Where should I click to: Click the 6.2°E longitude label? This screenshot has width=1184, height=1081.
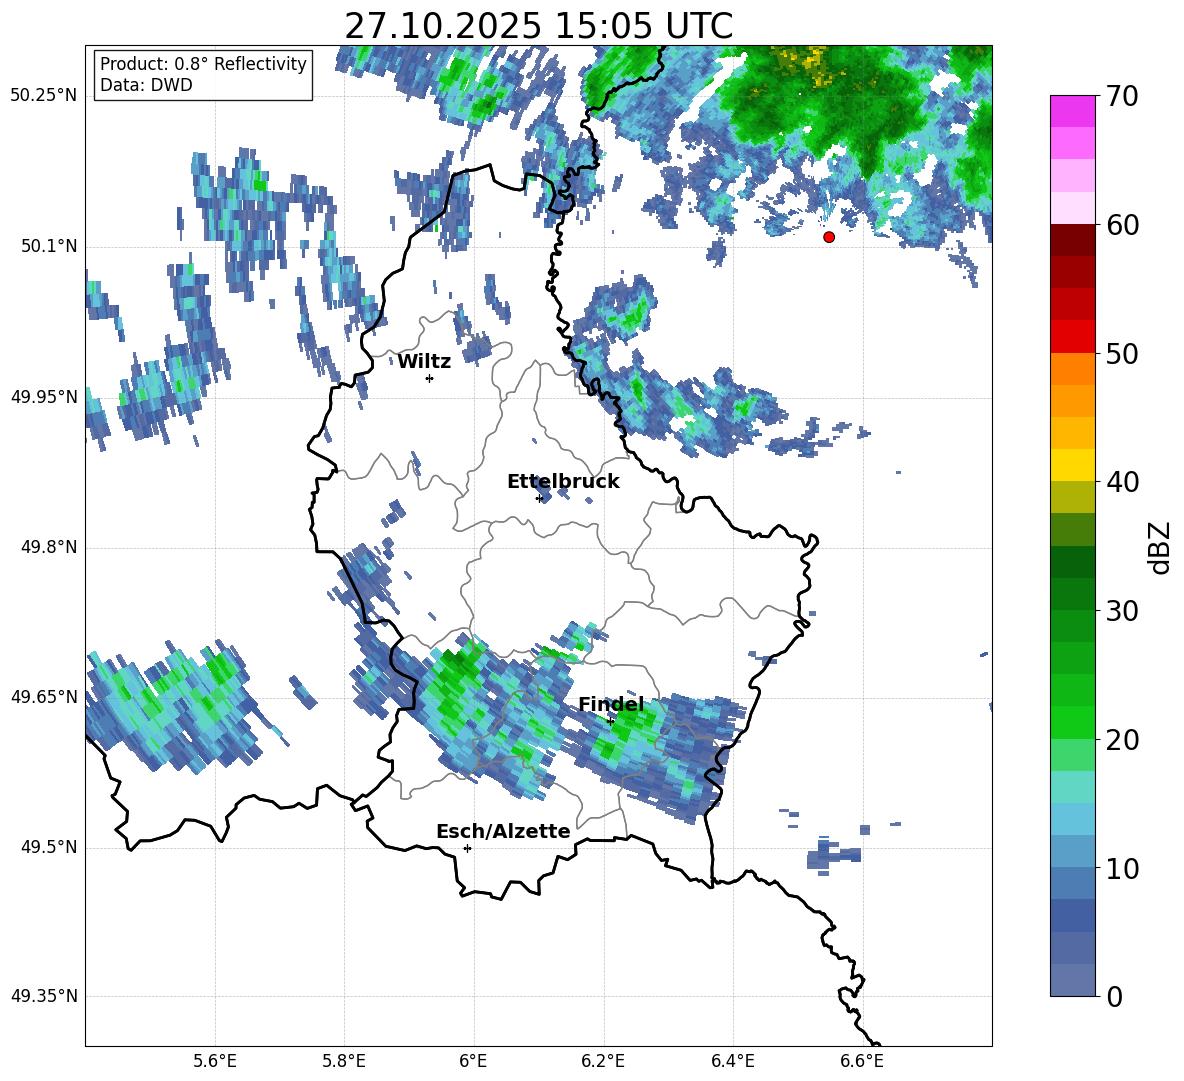(603, 1061)
